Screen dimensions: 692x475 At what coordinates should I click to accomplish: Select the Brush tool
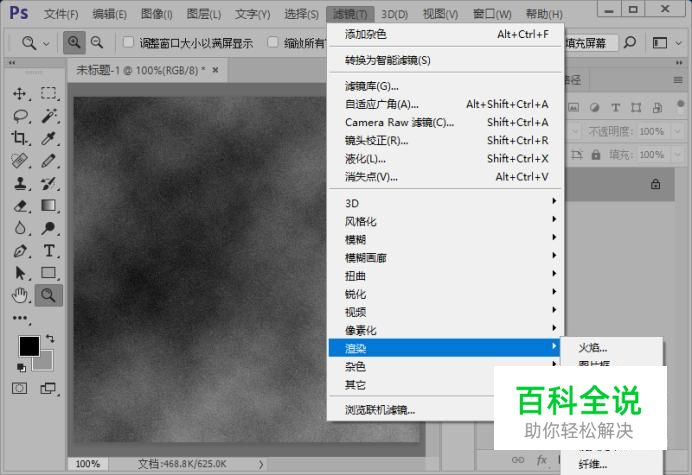[49, 161]
